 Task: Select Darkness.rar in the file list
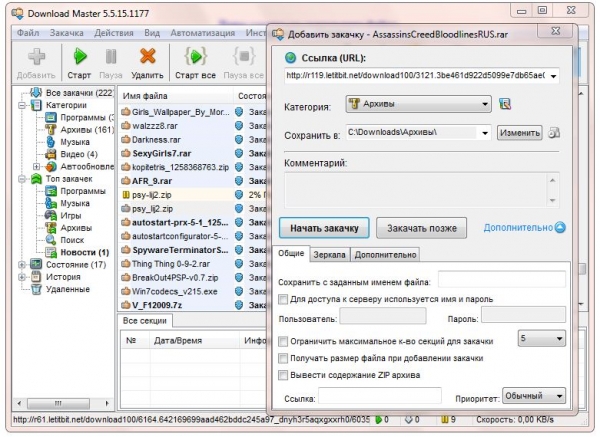tap(156, 140)
